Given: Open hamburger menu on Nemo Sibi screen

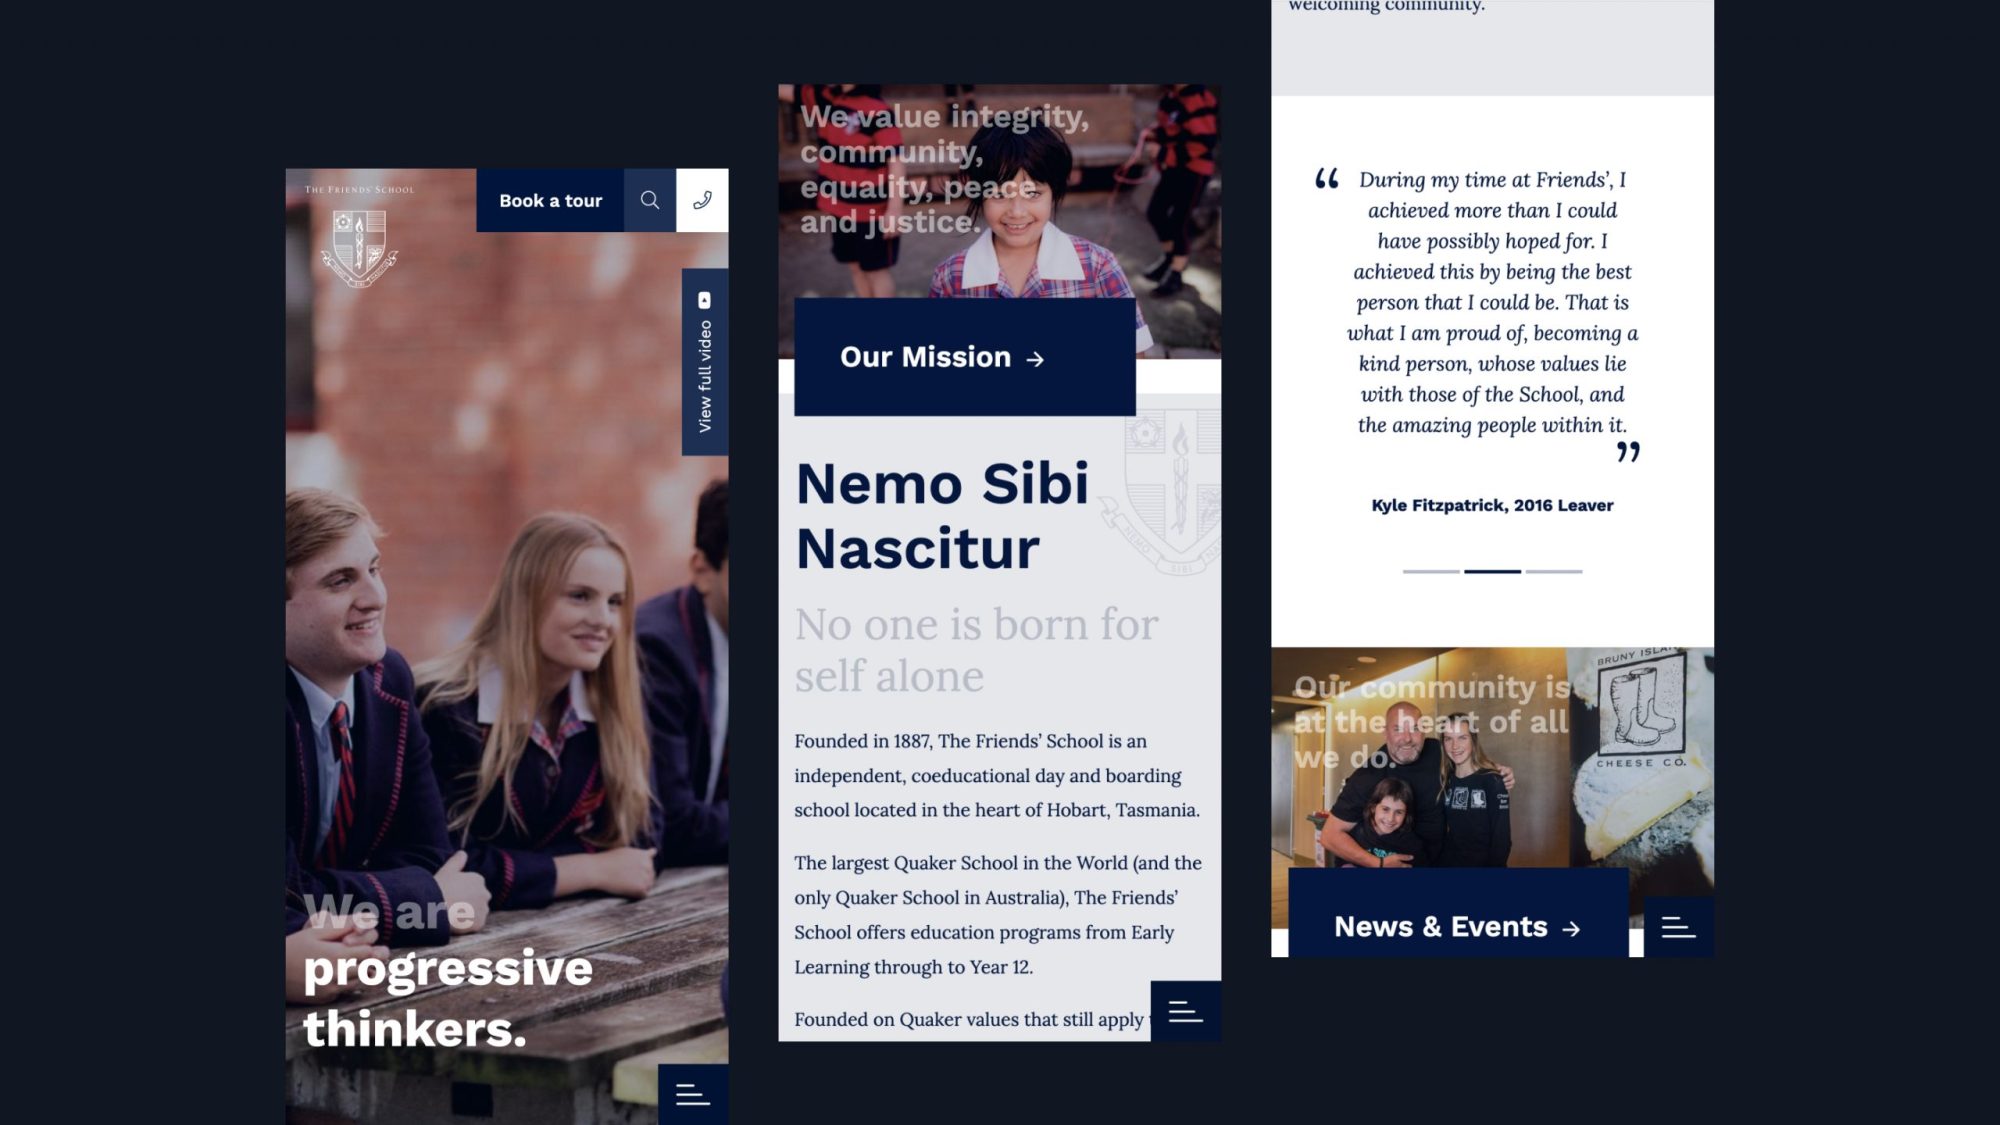Looking at the screenshot, I should [x=1185, y=1011].
